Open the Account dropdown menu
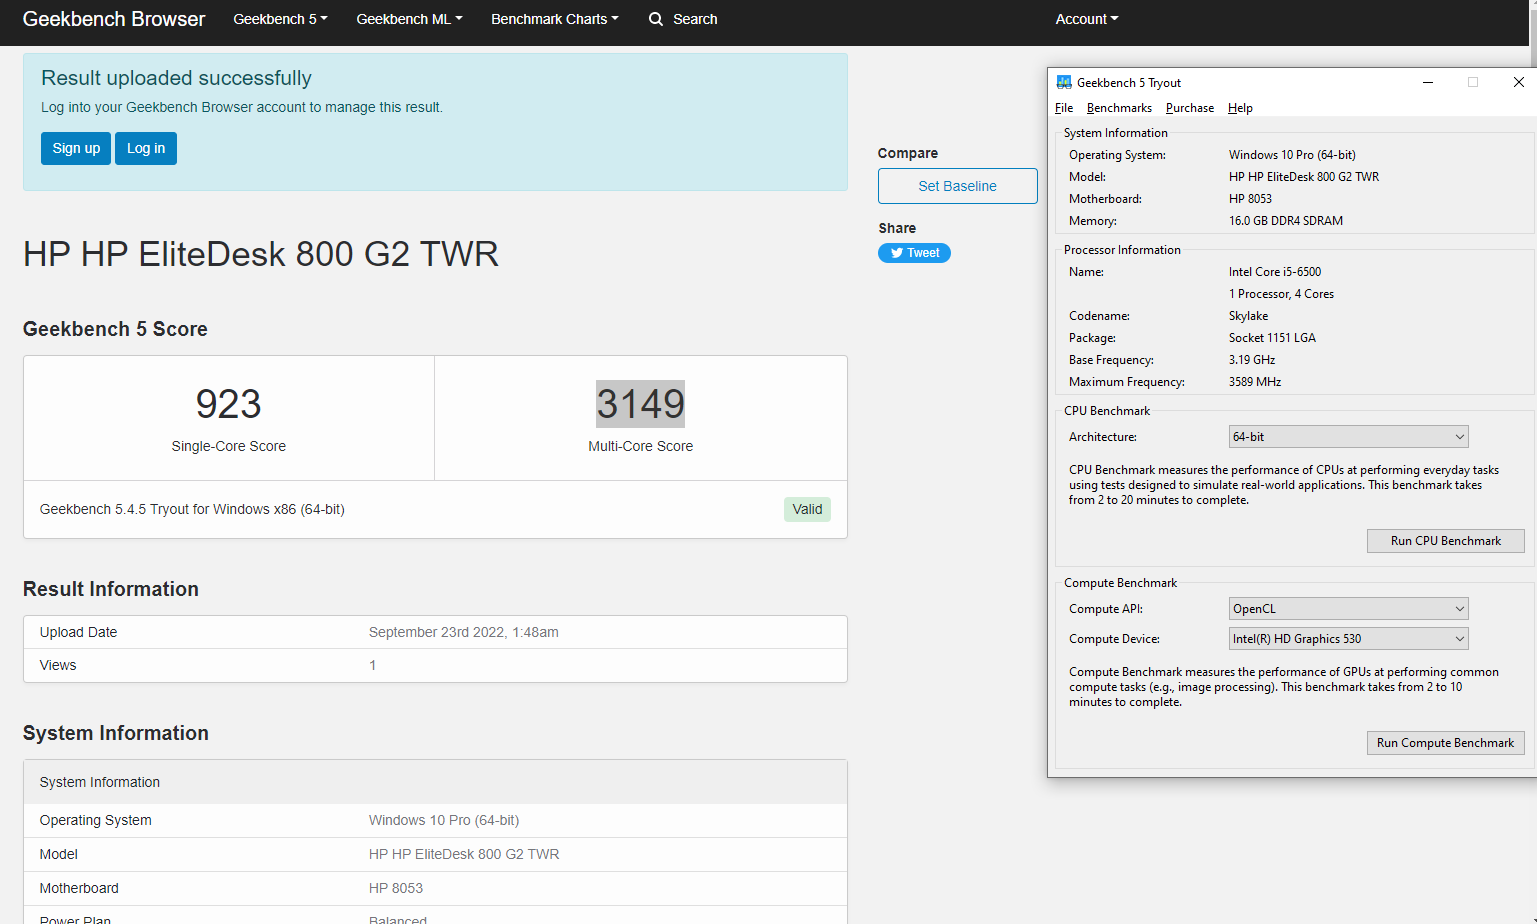The height and width of the screenshot is (924, 1537). click(x=1087, y=19)
